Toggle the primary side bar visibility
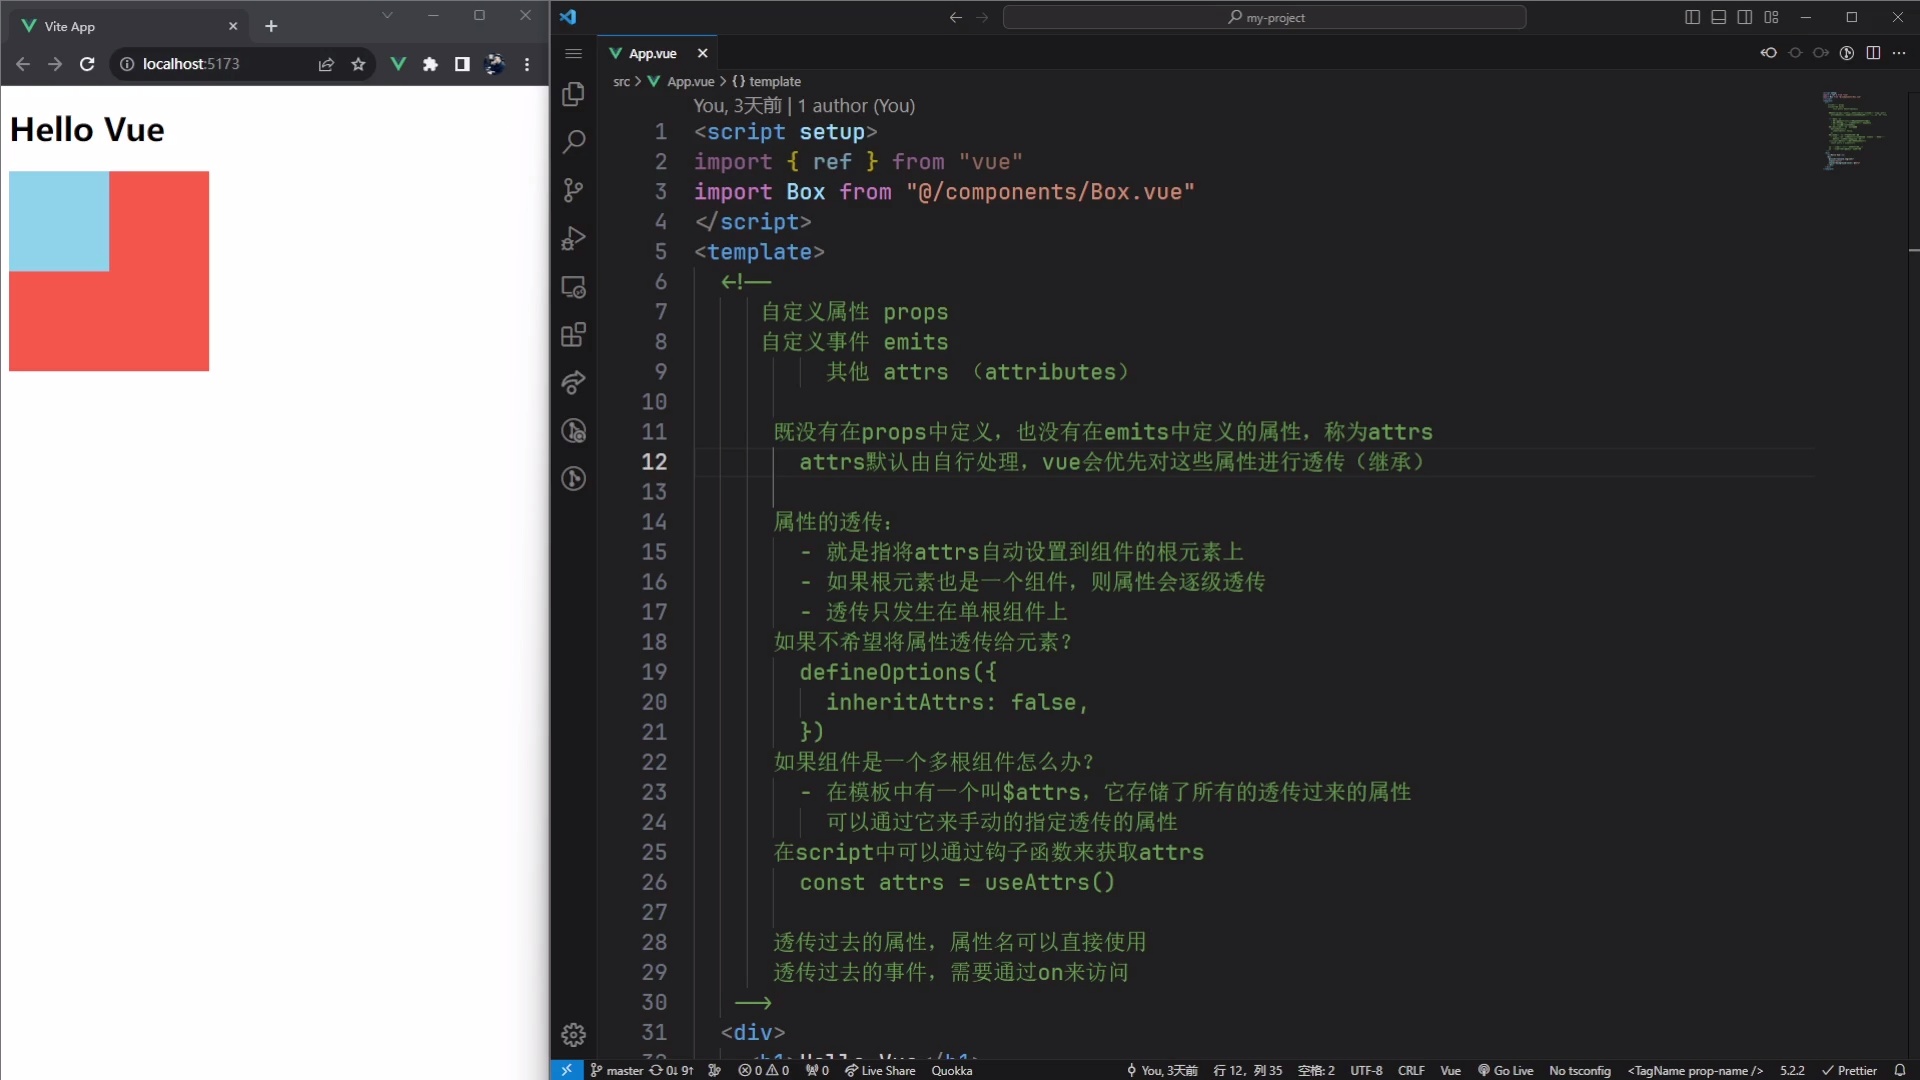Screen dimensions: 1920x1080 [x=1692, y=17]
